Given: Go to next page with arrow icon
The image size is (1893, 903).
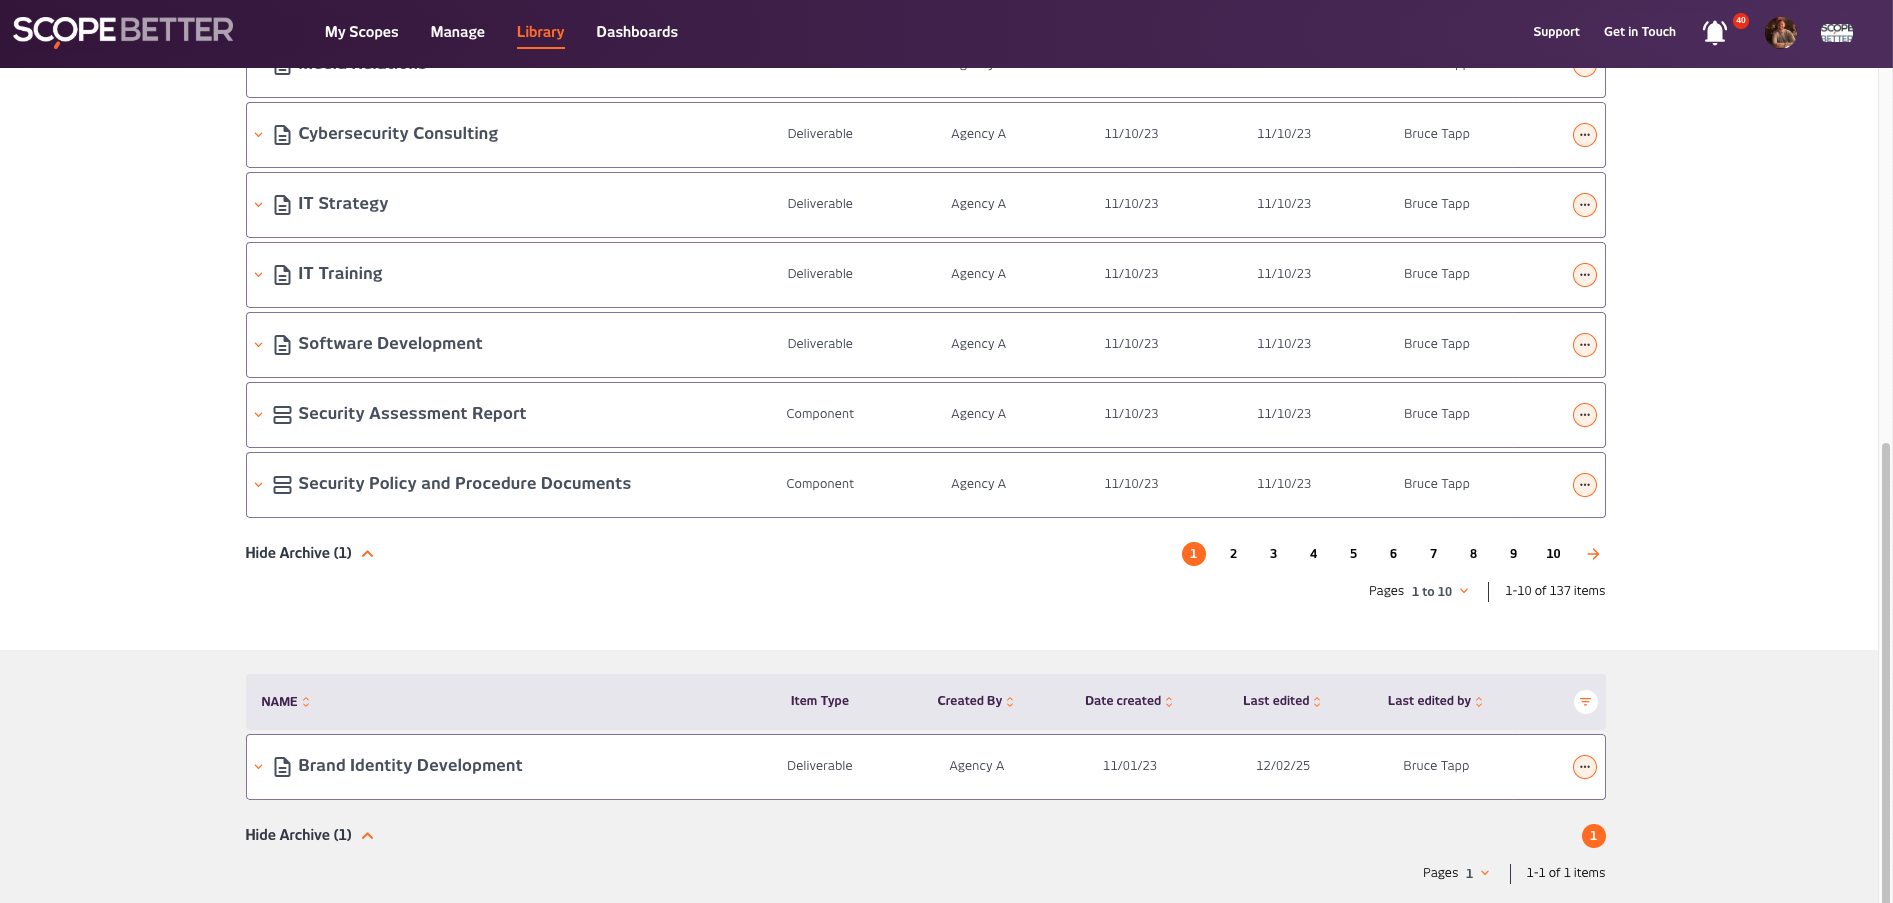Looking at the screenshot, I should tap(1593, 554).
